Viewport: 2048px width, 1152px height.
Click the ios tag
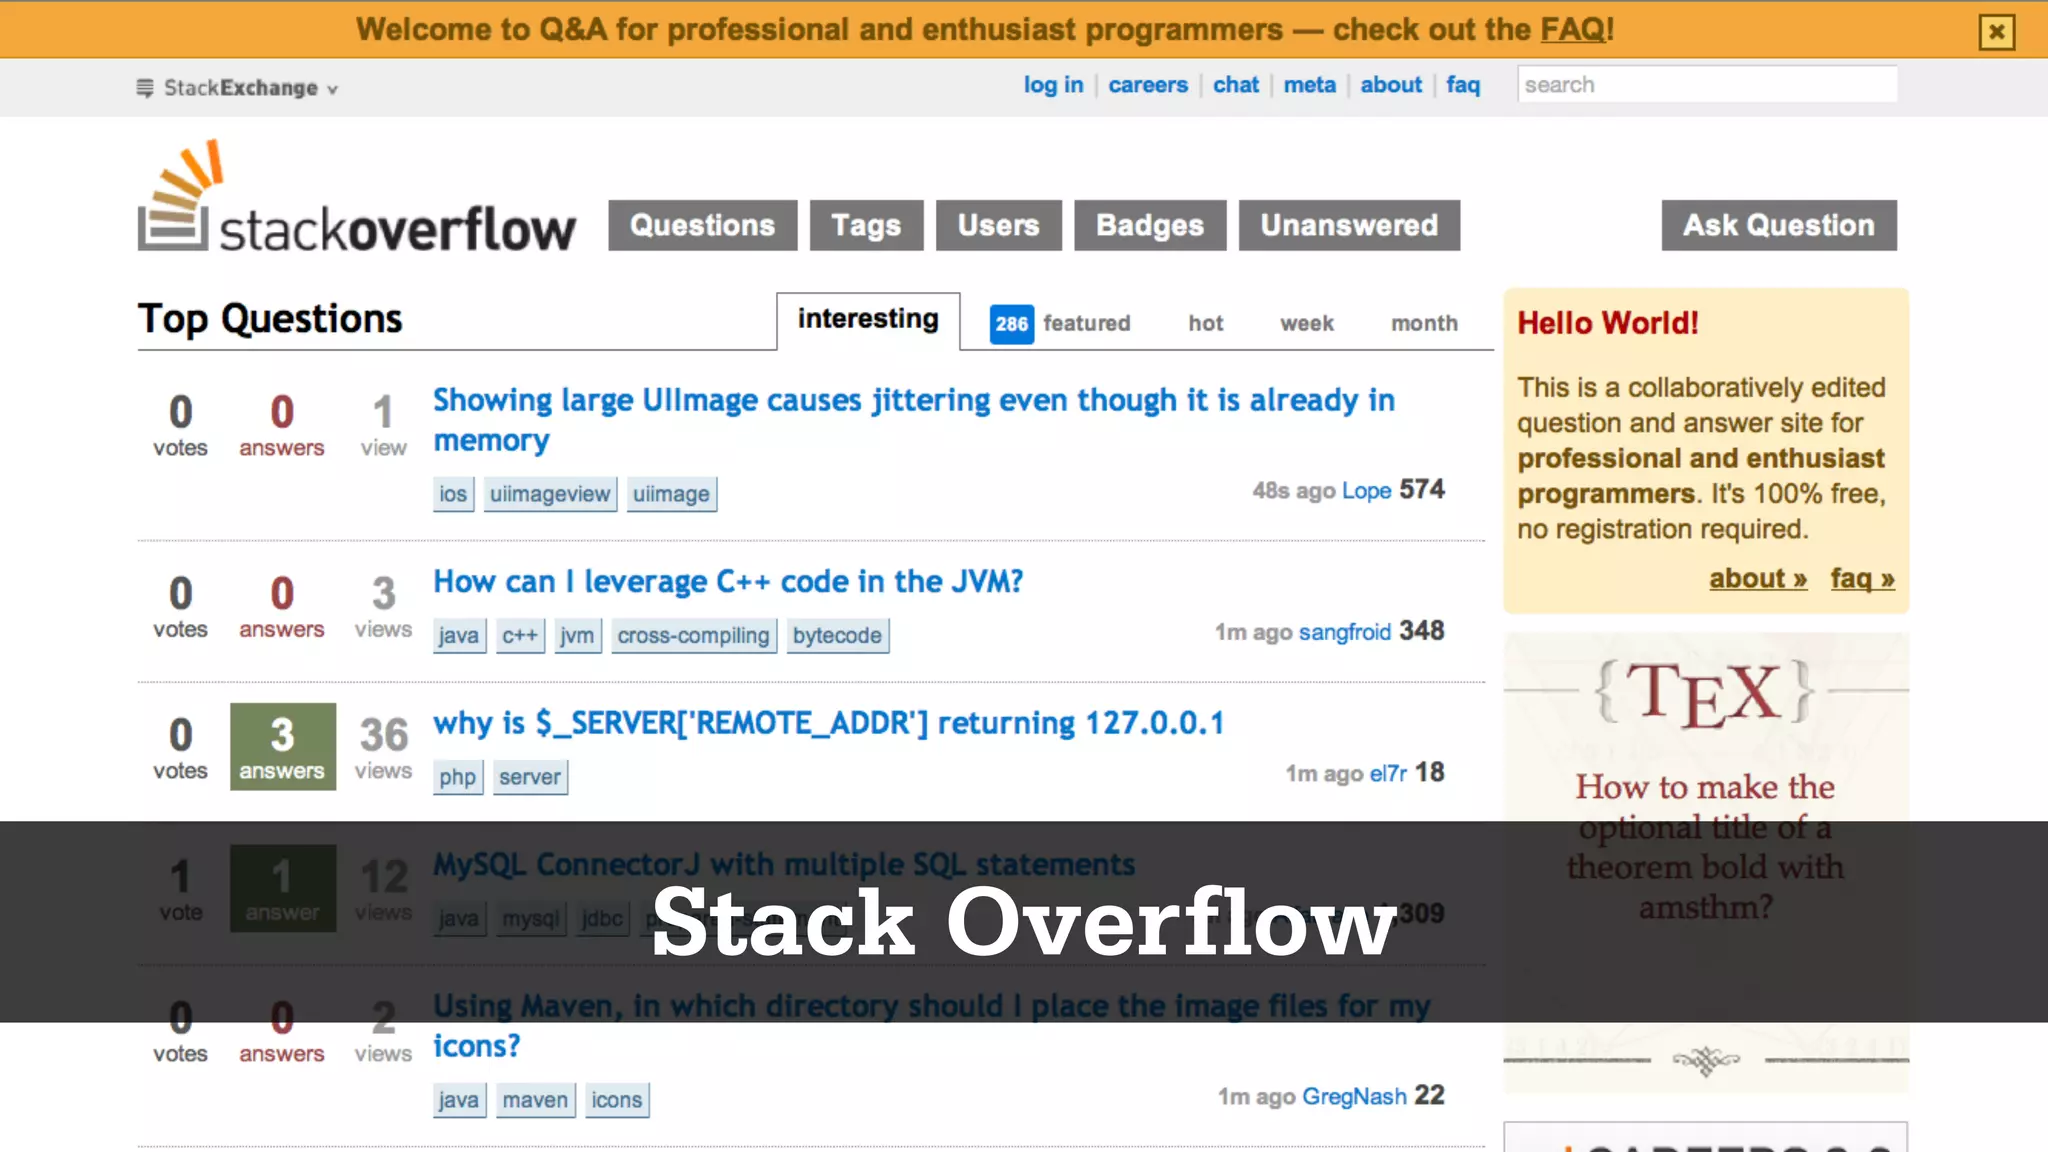pyautogui.click(x=453, y=494)
